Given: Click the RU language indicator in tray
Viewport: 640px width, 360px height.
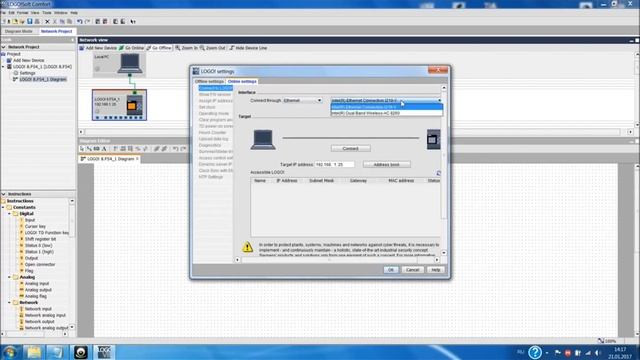Looking at the screenshot, I should point(521,352).
